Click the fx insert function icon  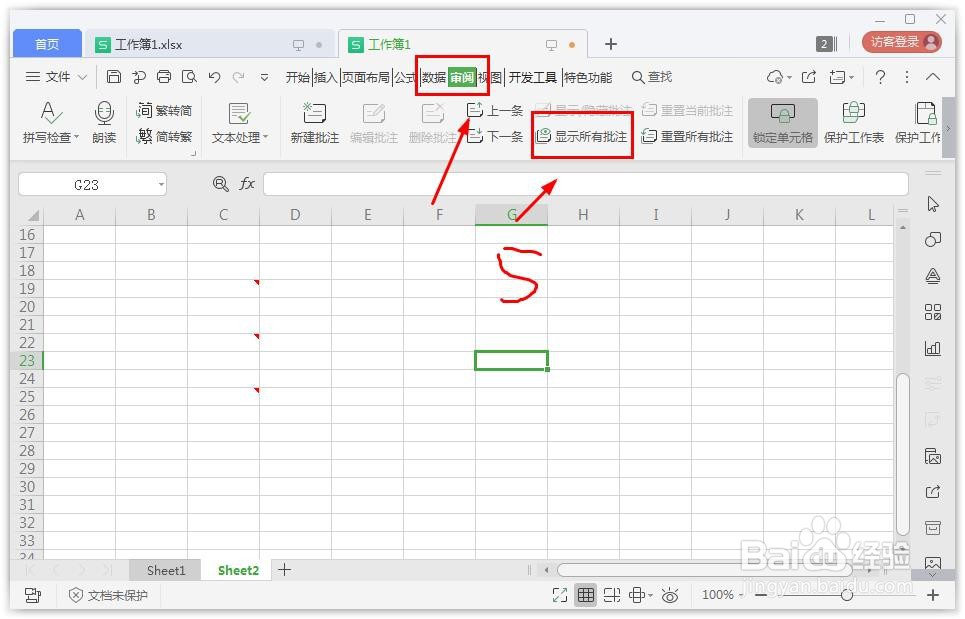pos(246,184)
